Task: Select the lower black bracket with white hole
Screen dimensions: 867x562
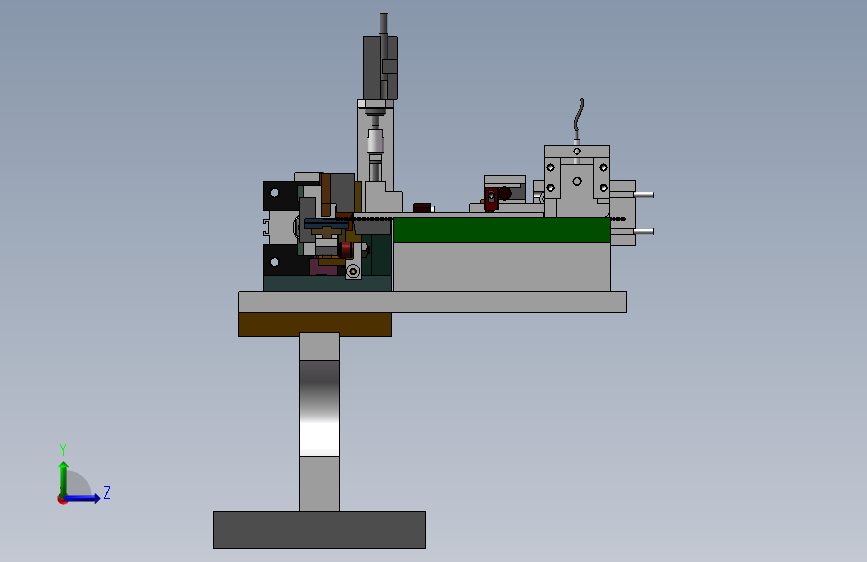Action: click(280, 261)
